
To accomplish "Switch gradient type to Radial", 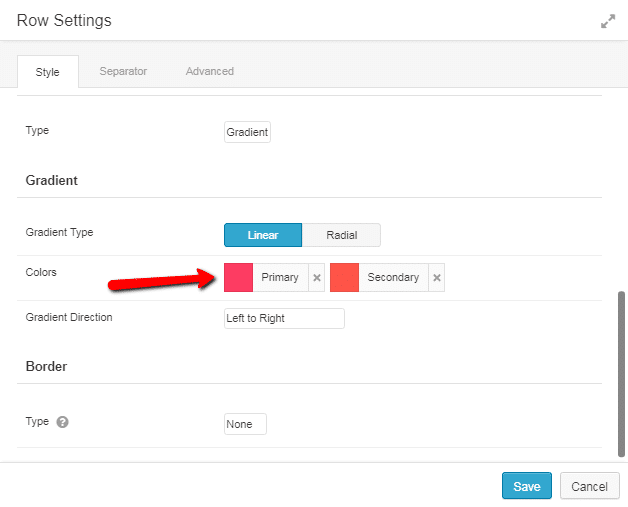I will coord(341,235).
